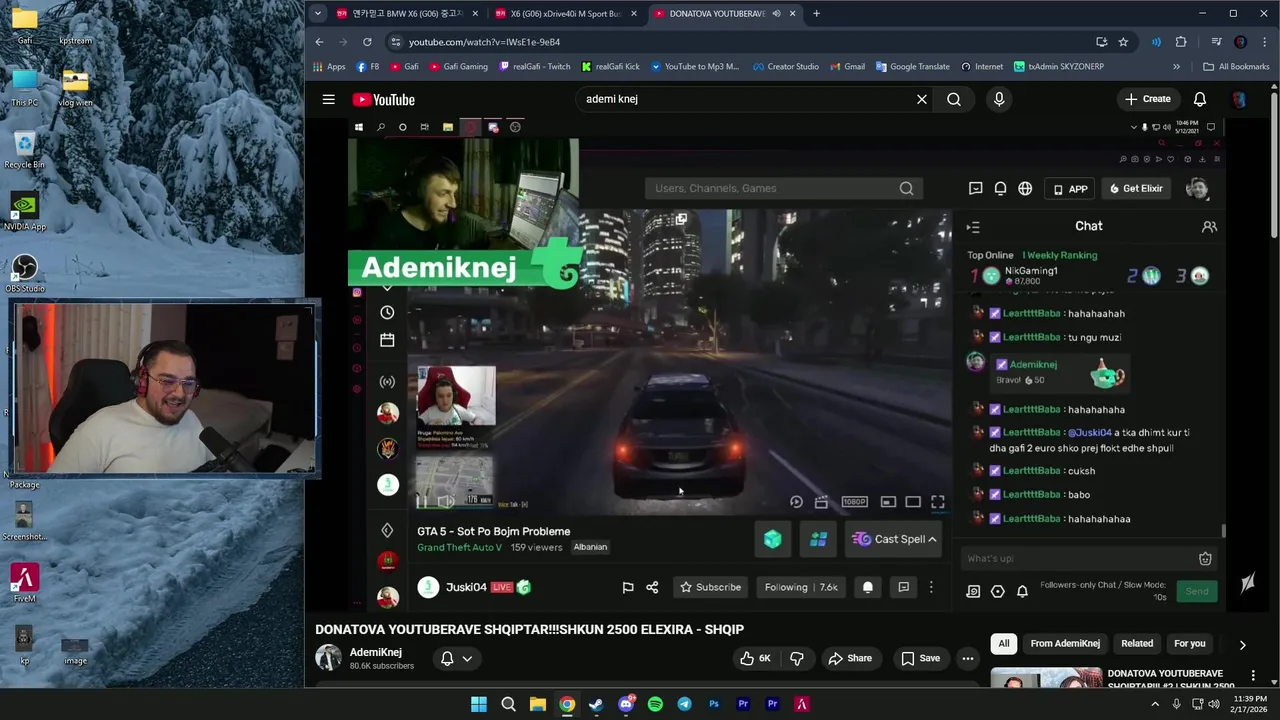Image resolution: width=1280 pixels, height=720 pixels.
Task: Open 'realGafi - Twitch' bookmark
Action: pyautogui.click(x=534, y=67)
